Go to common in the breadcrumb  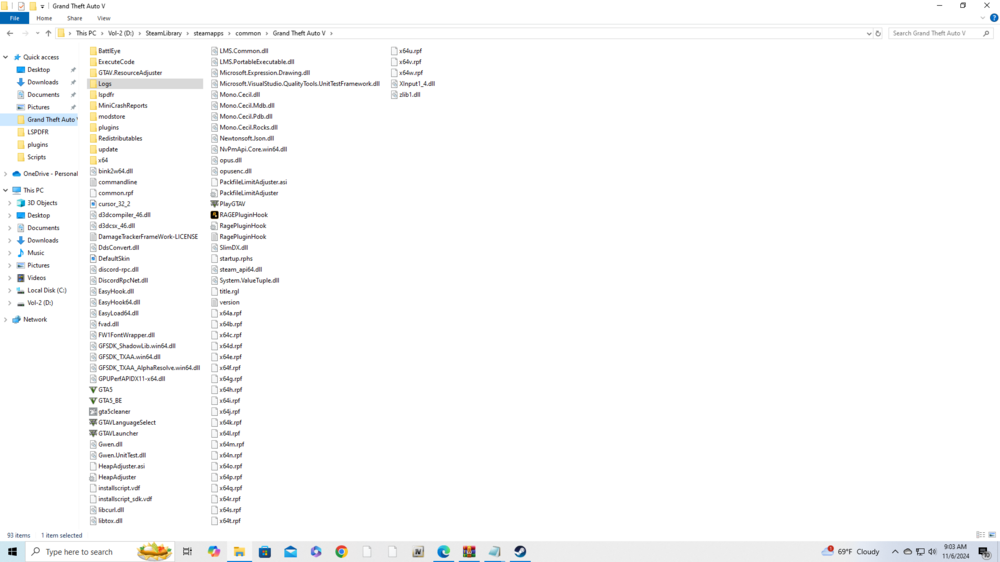(x=248, y=33)
